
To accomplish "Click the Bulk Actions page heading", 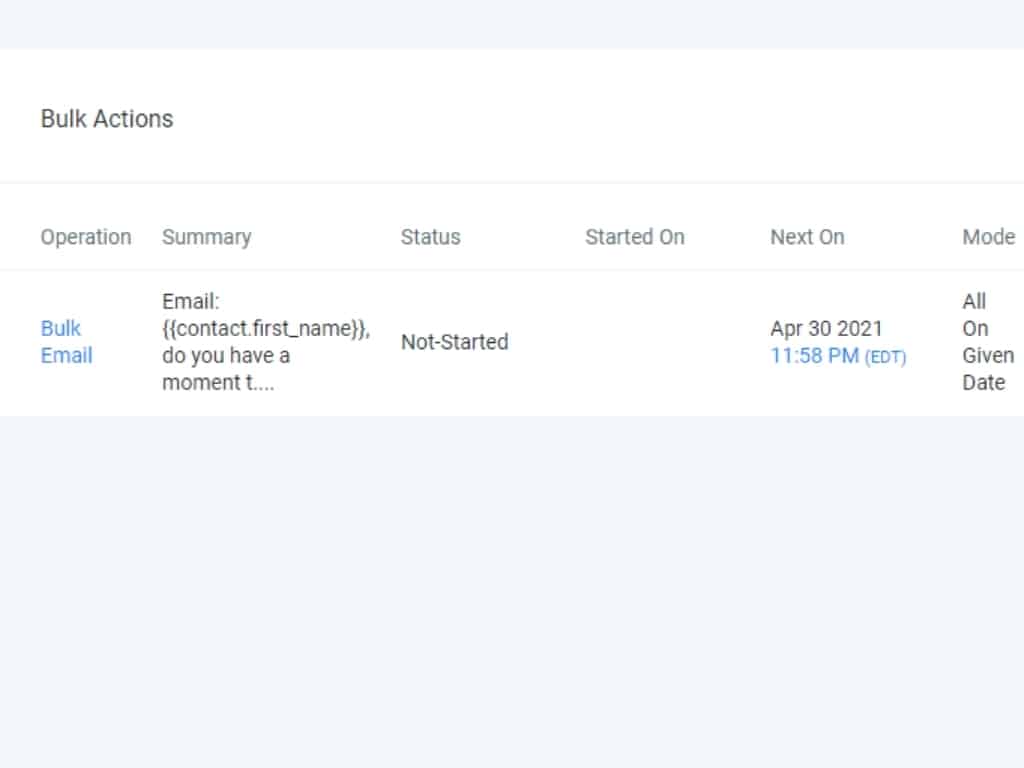I will [107, 119].
